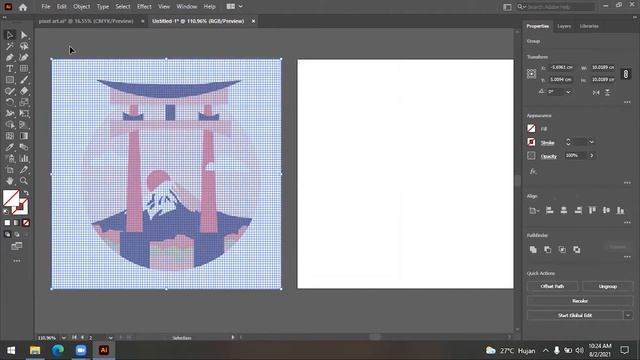Switch to the Libraries tab
This screenshot has width=640, height=360.
(589, 26)
